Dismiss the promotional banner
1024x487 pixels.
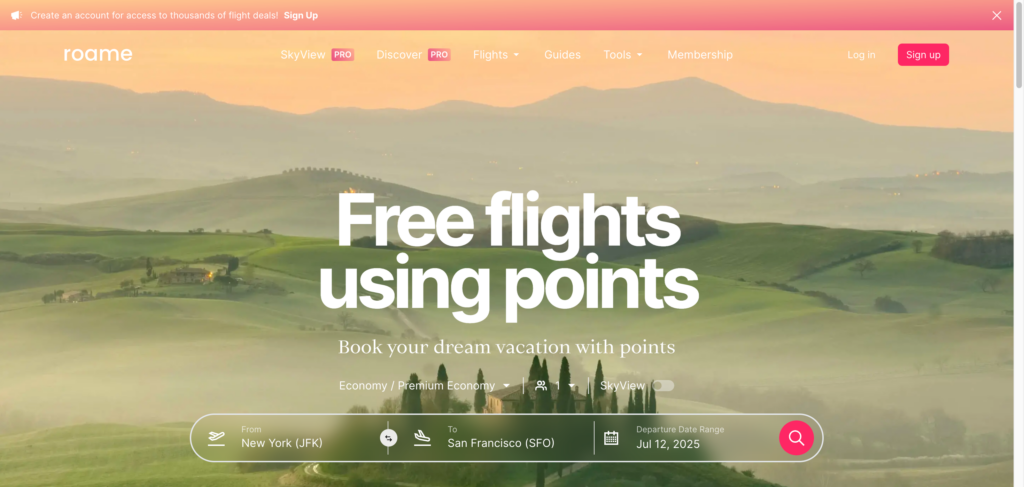(997, 15)
